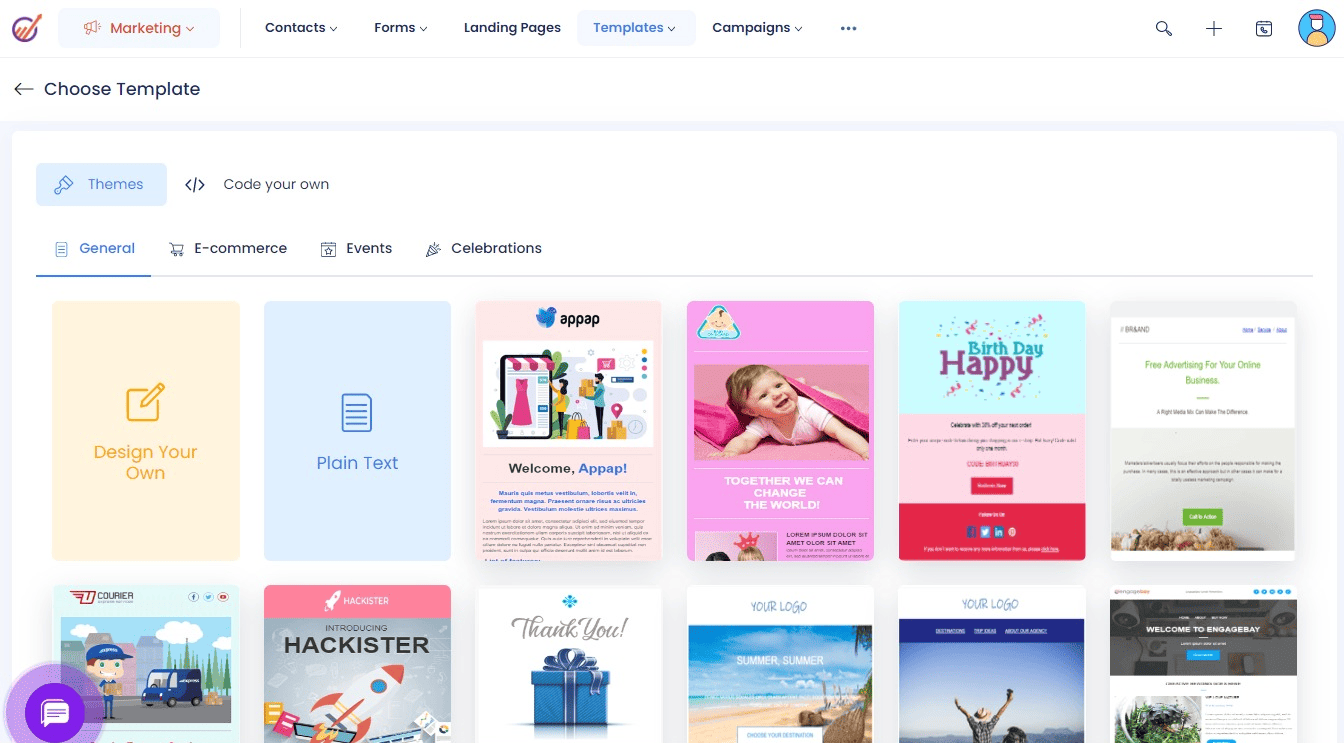Switch to the Celebrations tab
This screenshot has height=743, width=1344.
[x=484, y=249]
